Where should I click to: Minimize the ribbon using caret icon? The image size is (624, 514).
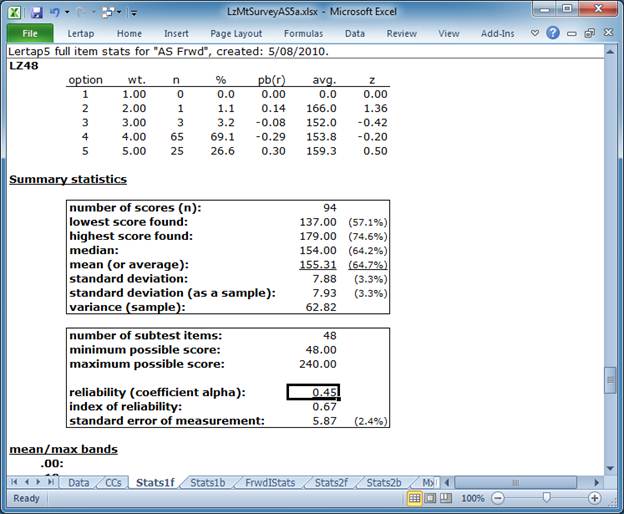(x=534, y=33)
